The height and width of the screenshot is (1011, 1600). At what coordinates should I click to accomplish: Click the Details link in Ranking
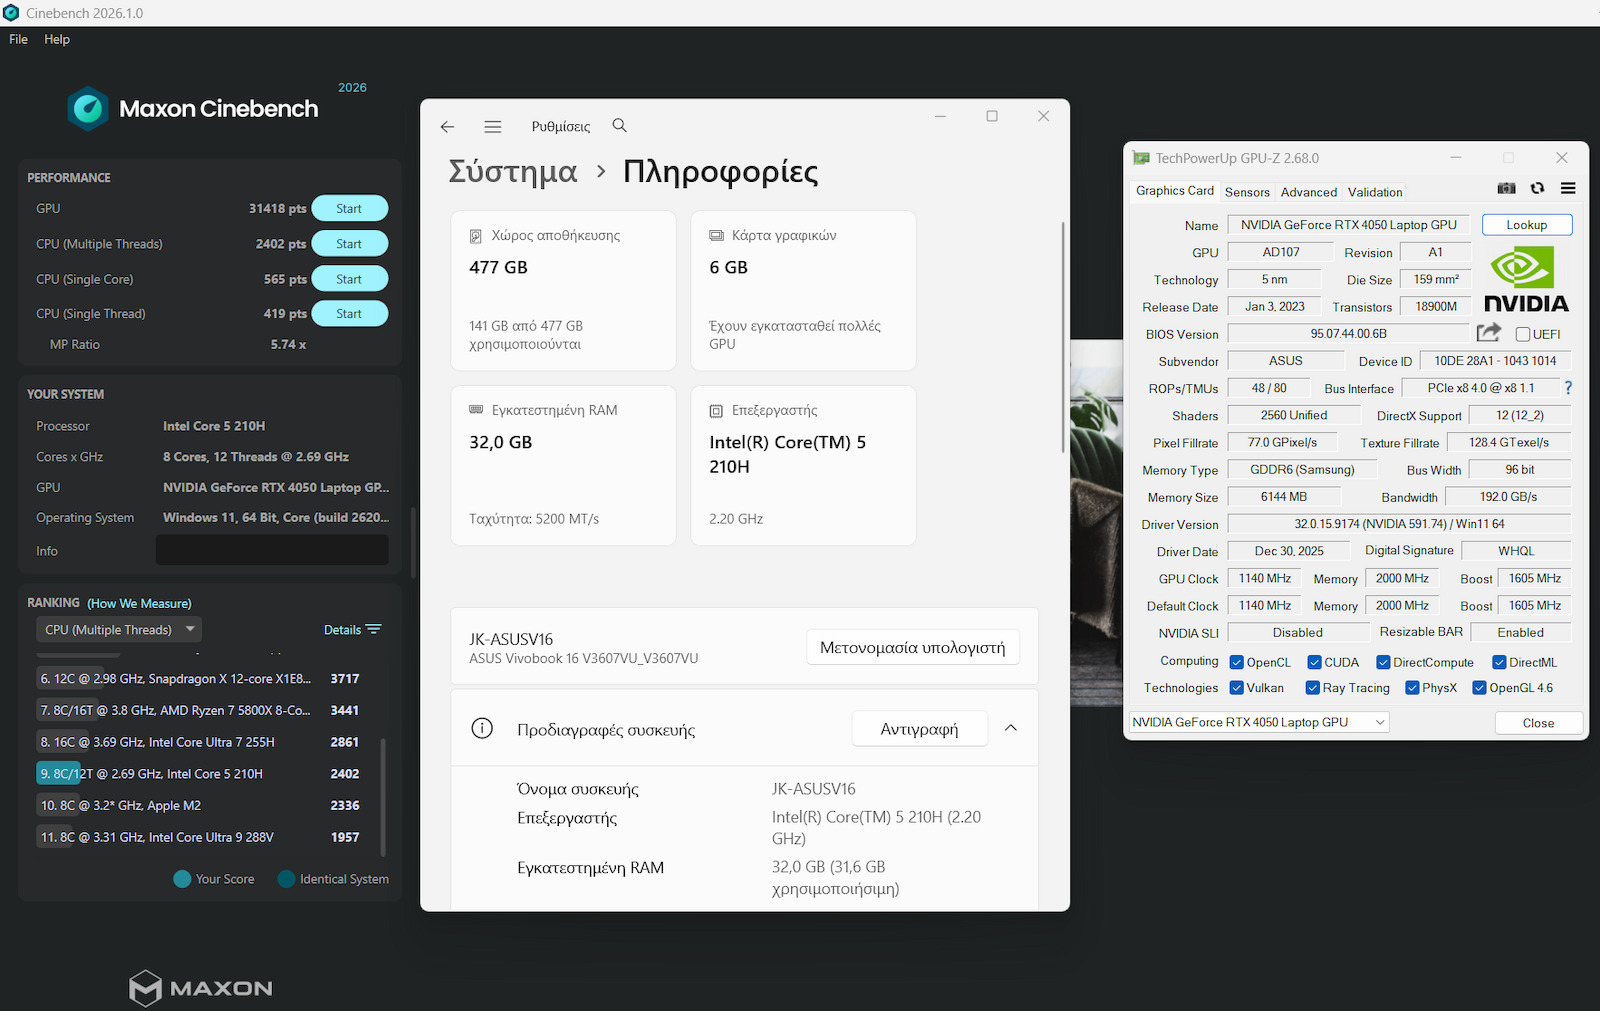pyautogui.click(x=342, y=630)
